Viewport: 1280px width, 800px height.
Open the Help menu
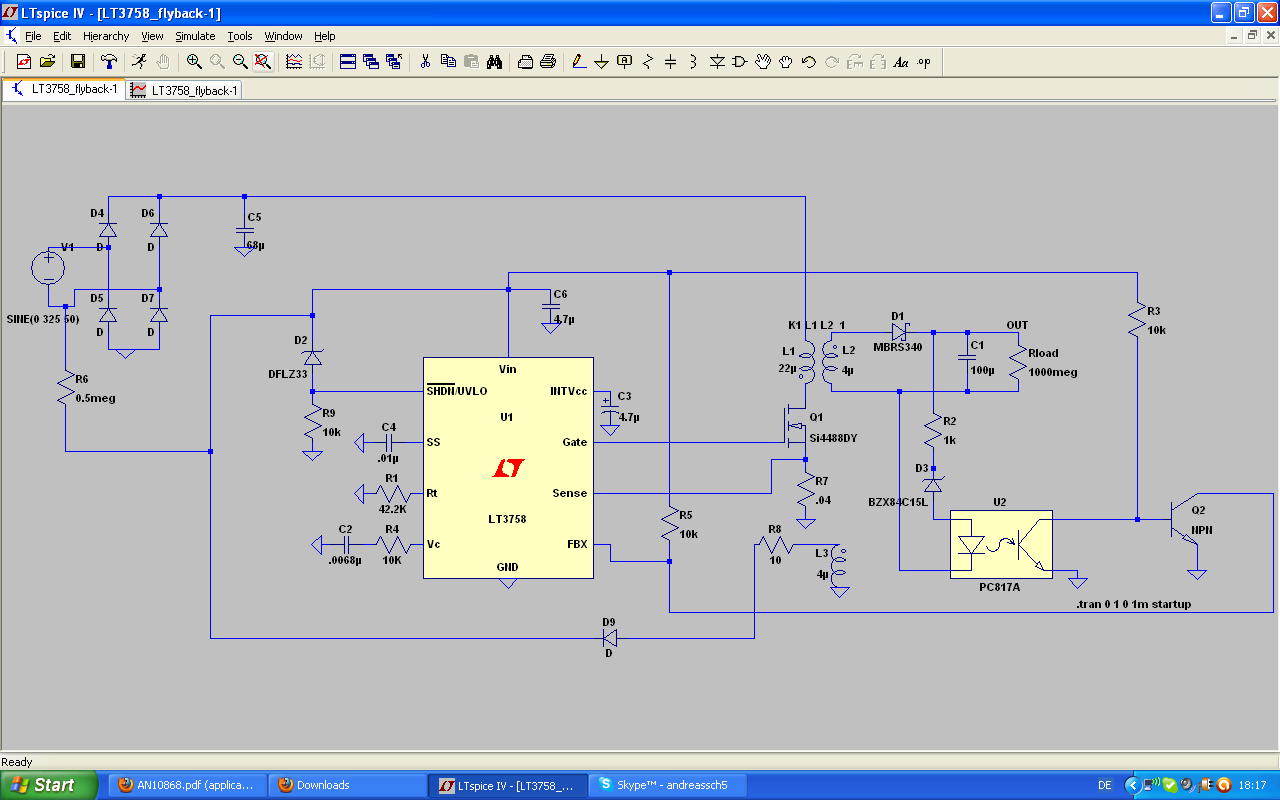[325, 36]
